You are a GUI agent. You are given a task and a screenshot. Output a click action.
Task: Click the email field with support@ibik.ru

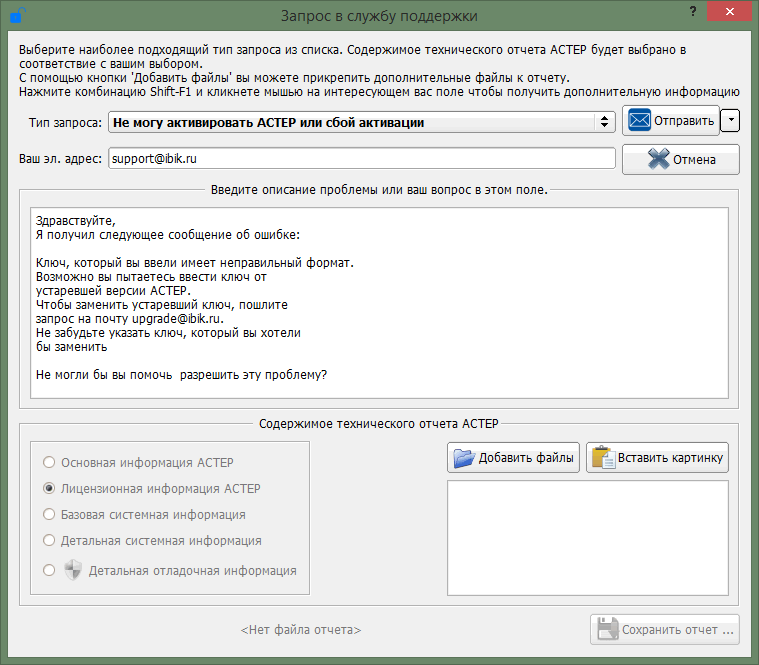coord(362,158)
